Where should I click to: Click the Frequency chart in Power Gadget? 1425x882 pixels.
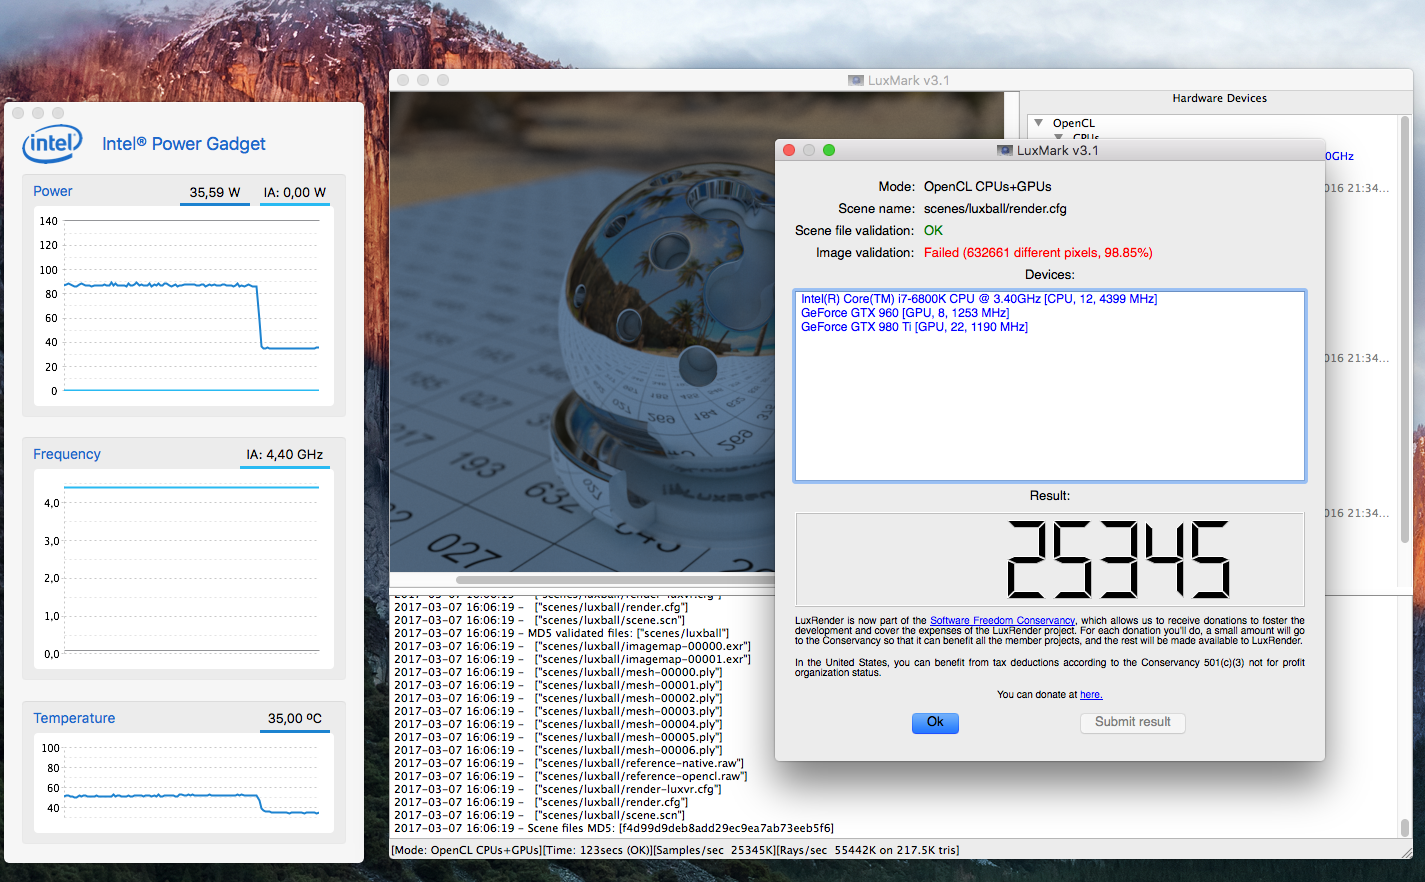184,569
